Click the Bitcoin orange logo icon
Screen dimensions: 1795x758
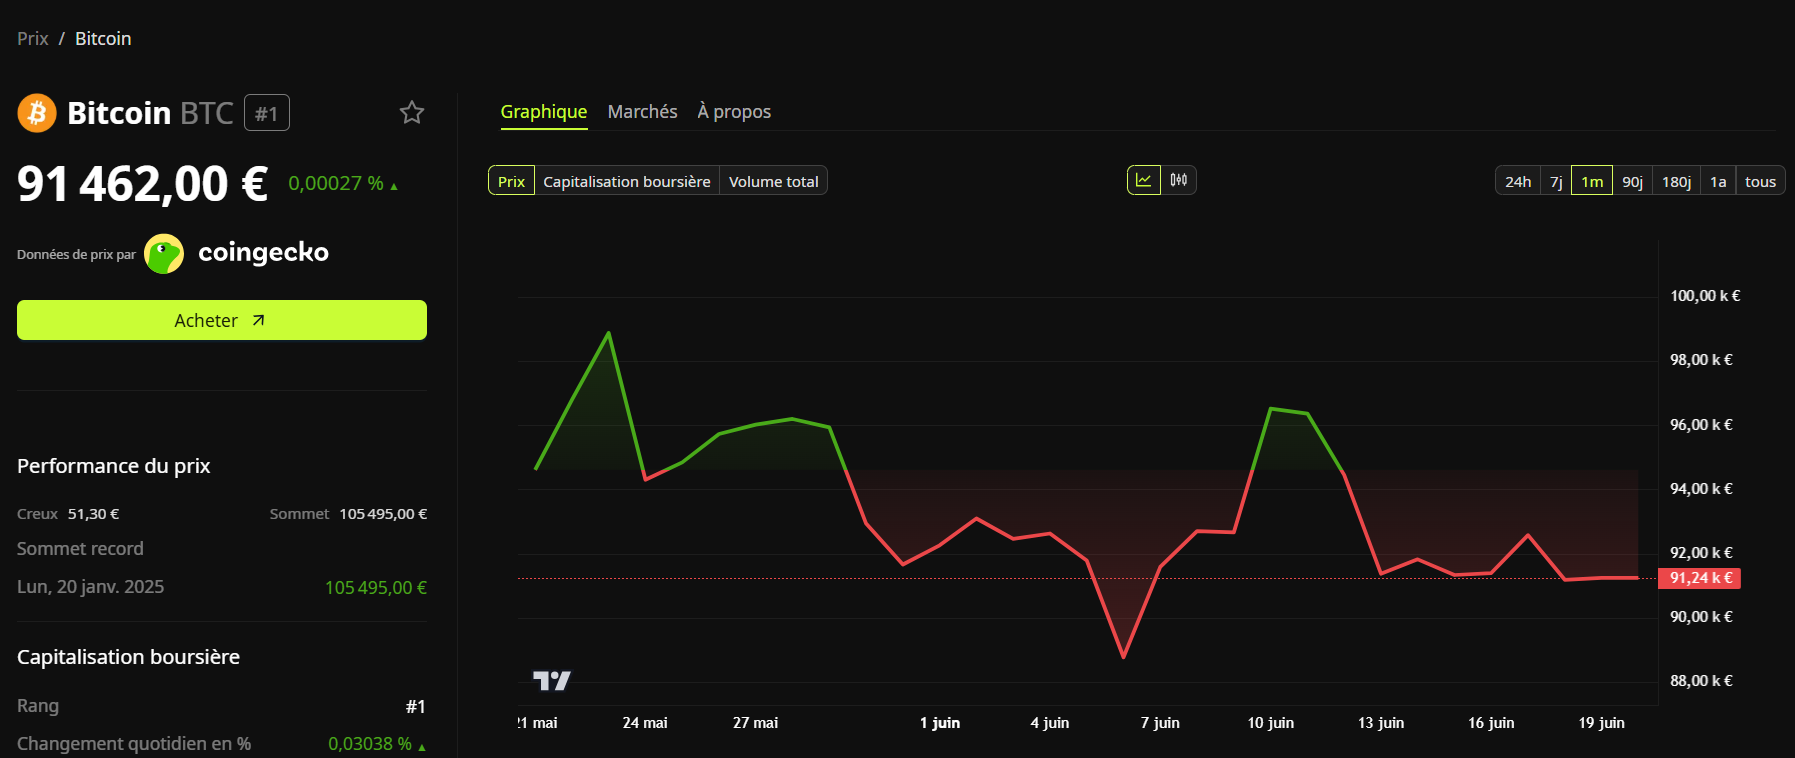point(37,113)
